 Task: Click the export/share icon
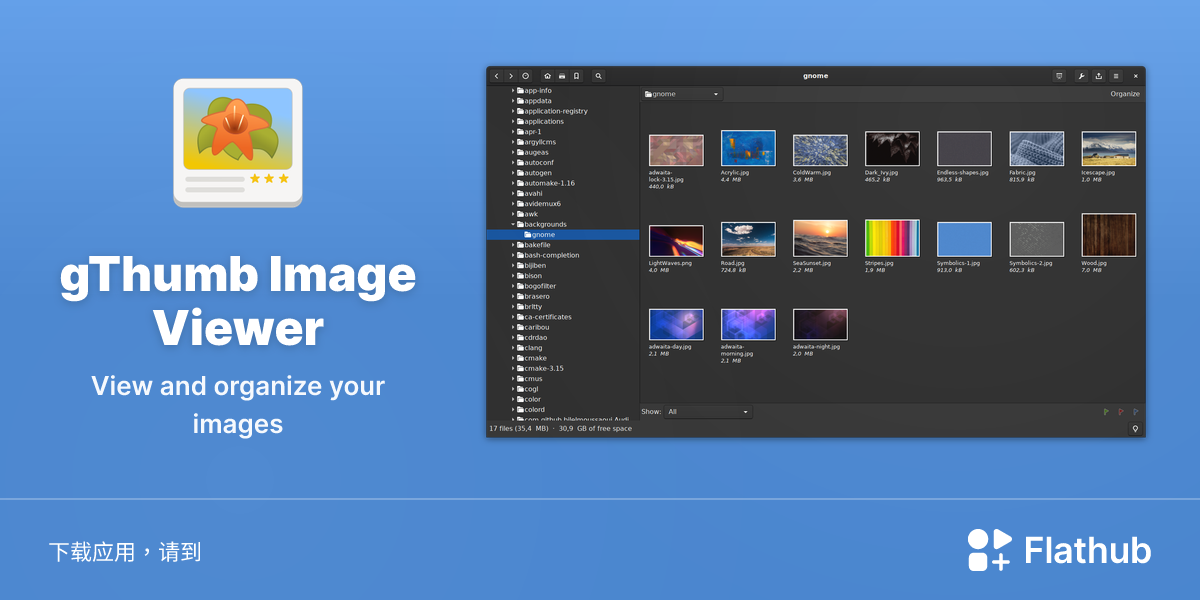[x=1098, y=76]
